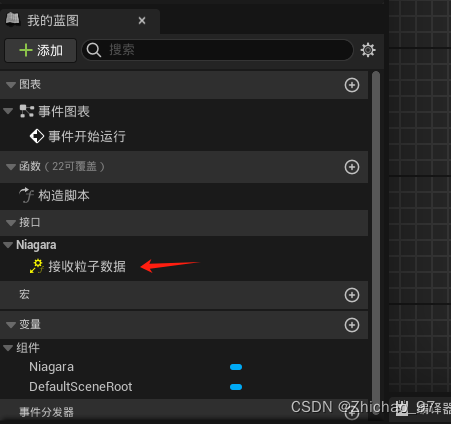Click the 搜索 input field
This screenshot has width=451, height=424.
pos(217,50)
